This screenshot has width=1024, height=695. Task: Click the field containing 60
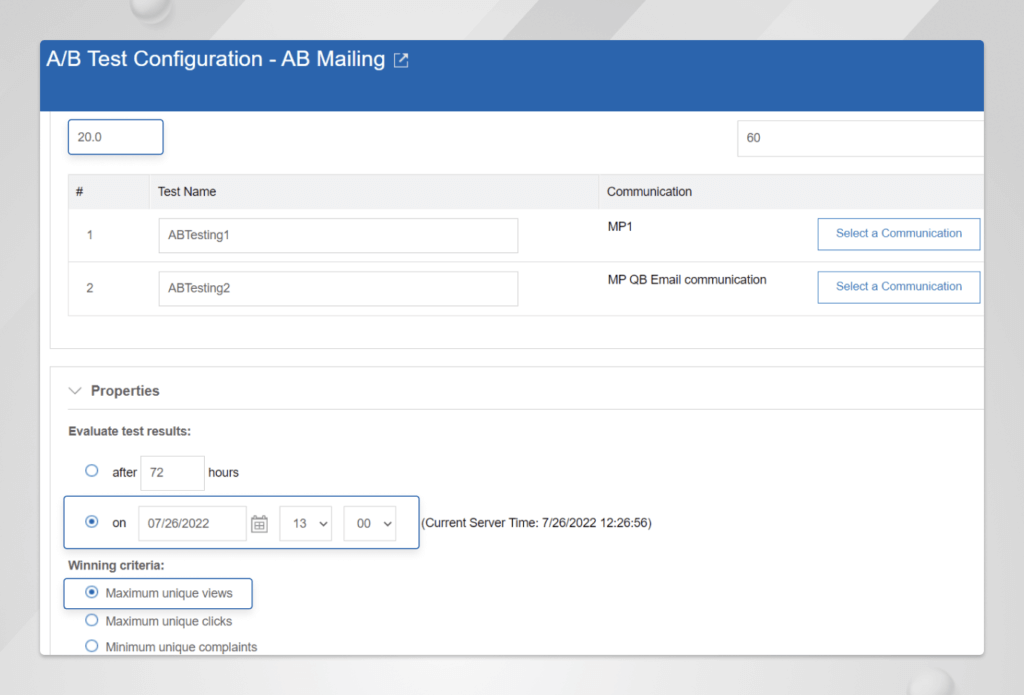pyautogui.click(x=860, y=138)
